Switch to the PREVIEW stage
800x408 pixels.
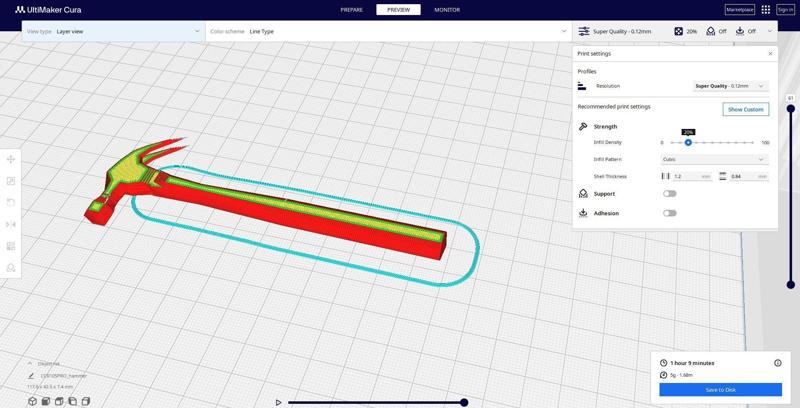(398, 10)
